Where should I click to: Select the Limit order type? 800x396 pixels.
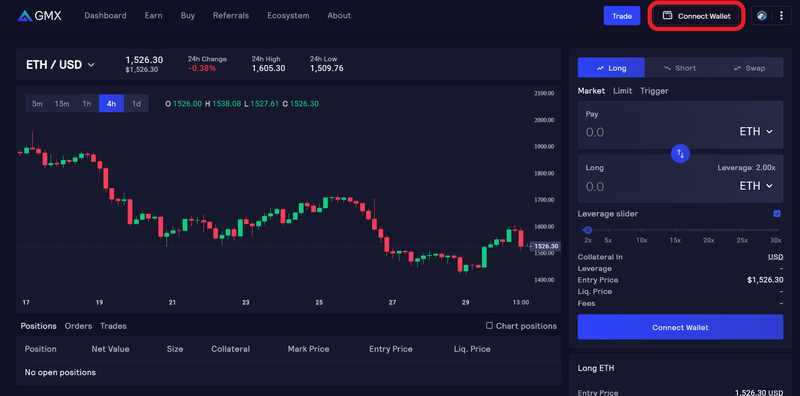pos(622,91)
